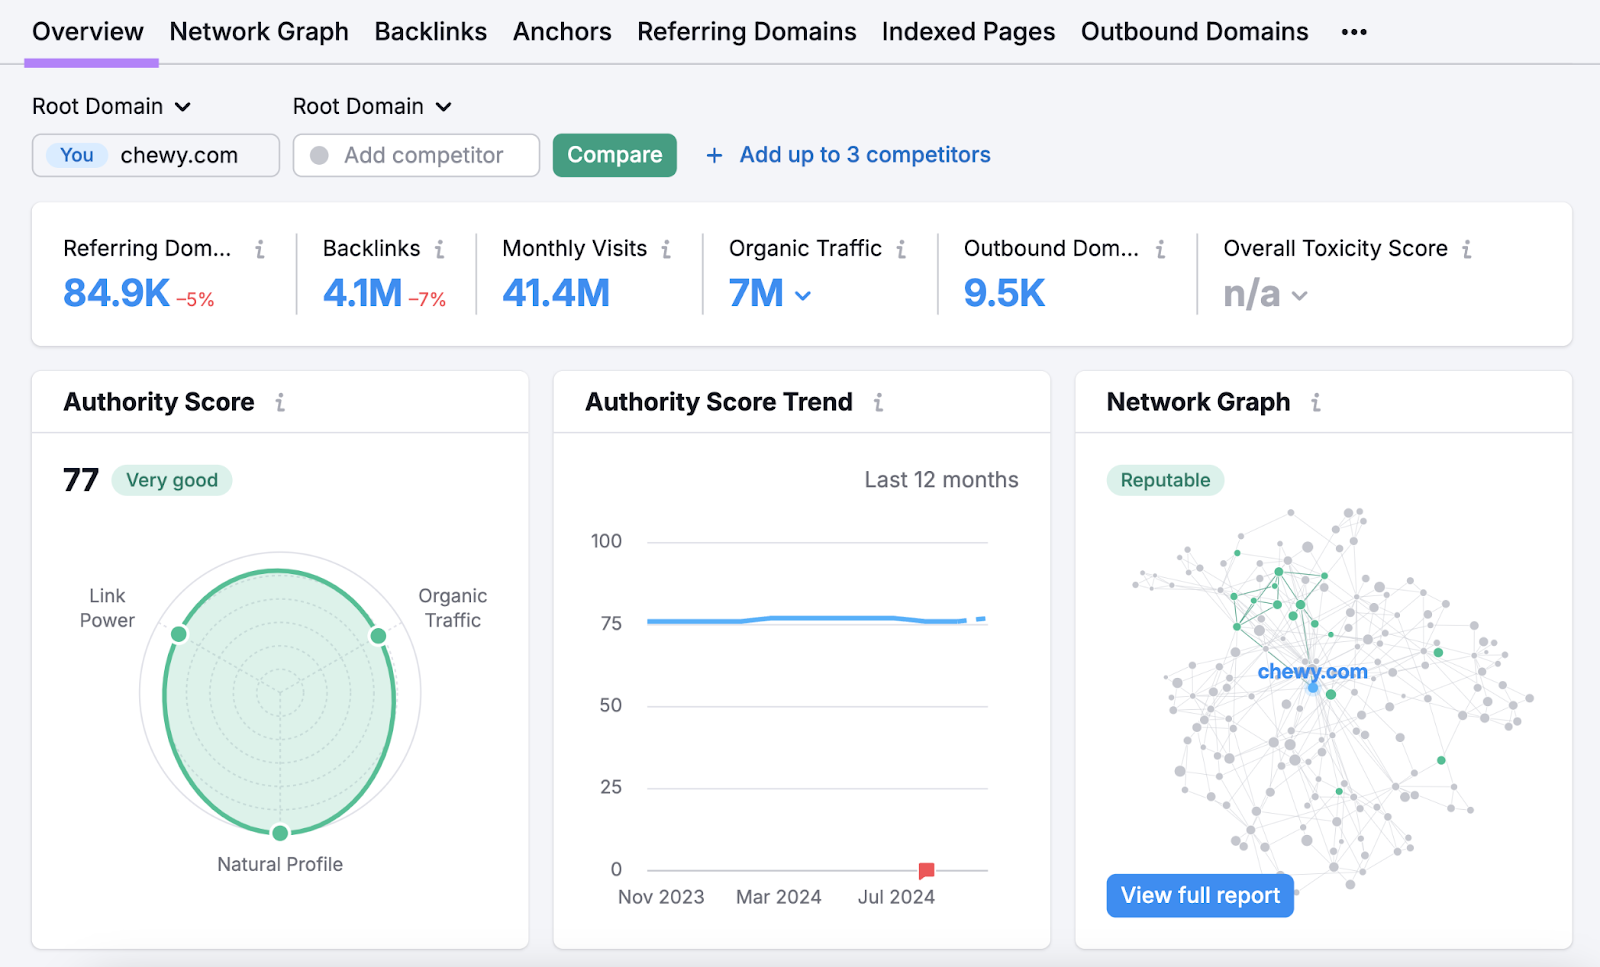Click the red marker near Jul 2024
The image size is (1600, 967).
click(x=926, y=870)
